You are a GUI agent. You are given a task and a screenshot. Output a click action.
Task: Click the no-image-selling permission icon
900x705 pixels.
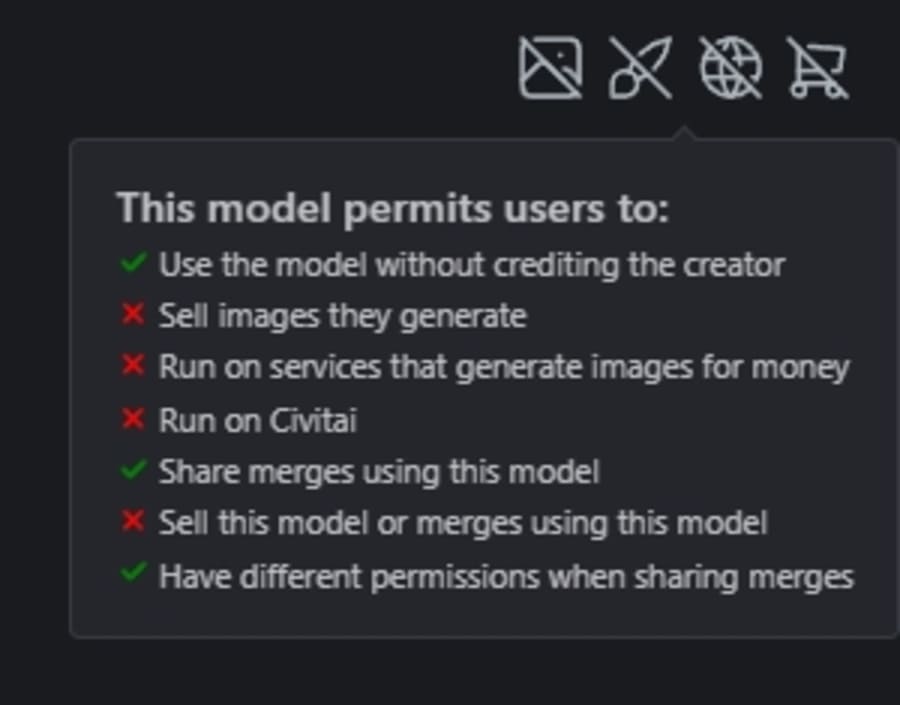[x=550, y=68]
